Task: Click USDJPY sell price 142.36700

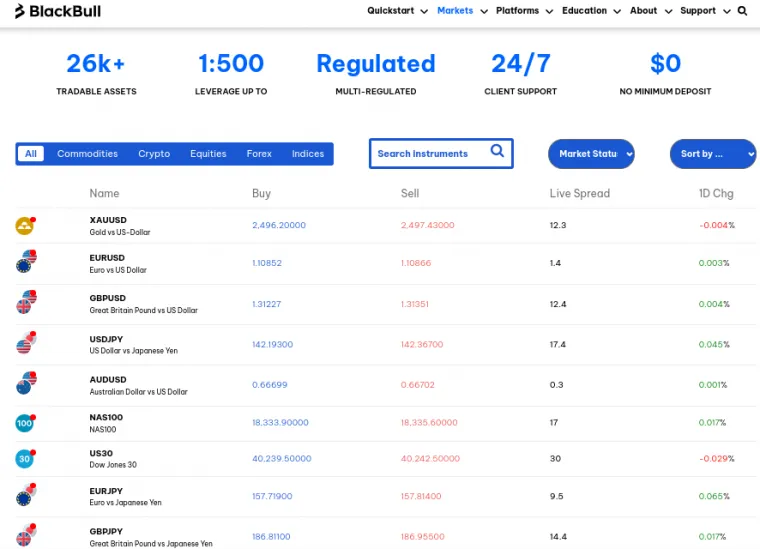Action: pos(422,345)
